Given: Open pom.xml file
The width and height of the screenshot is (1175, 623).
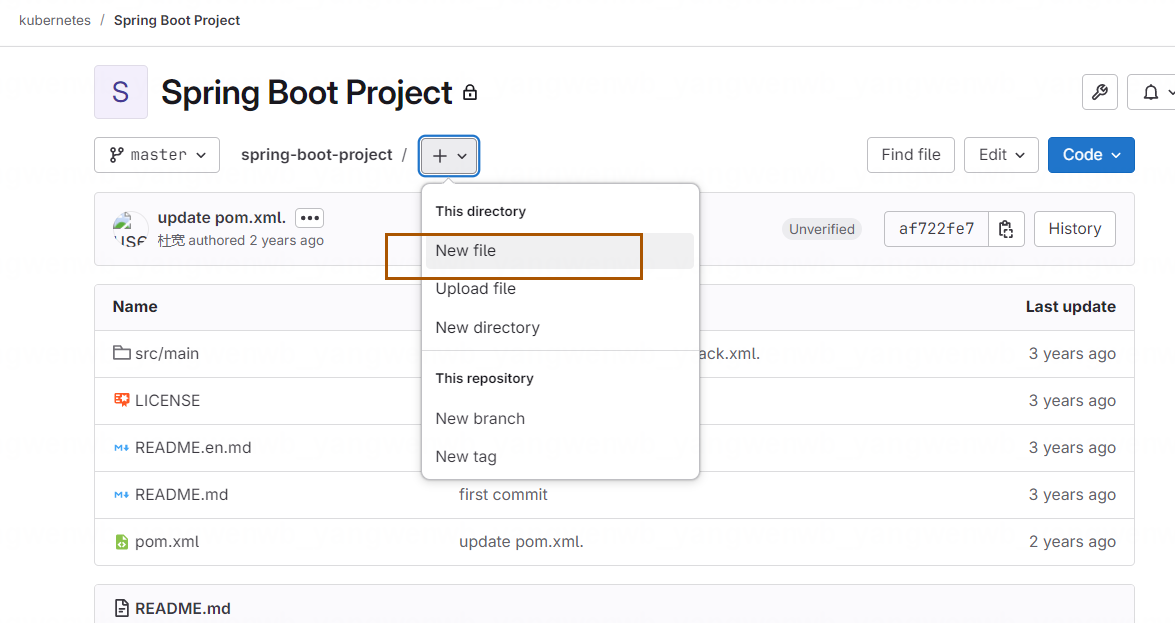Looking at the screenshot, I should 167,541.
